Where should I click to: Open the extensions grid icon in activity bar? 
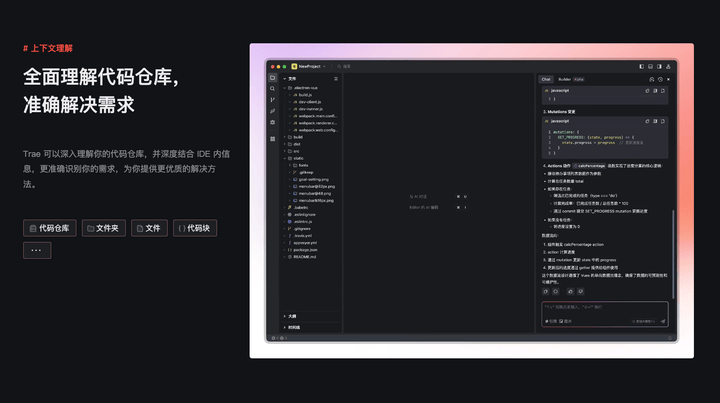click(273, 139)
